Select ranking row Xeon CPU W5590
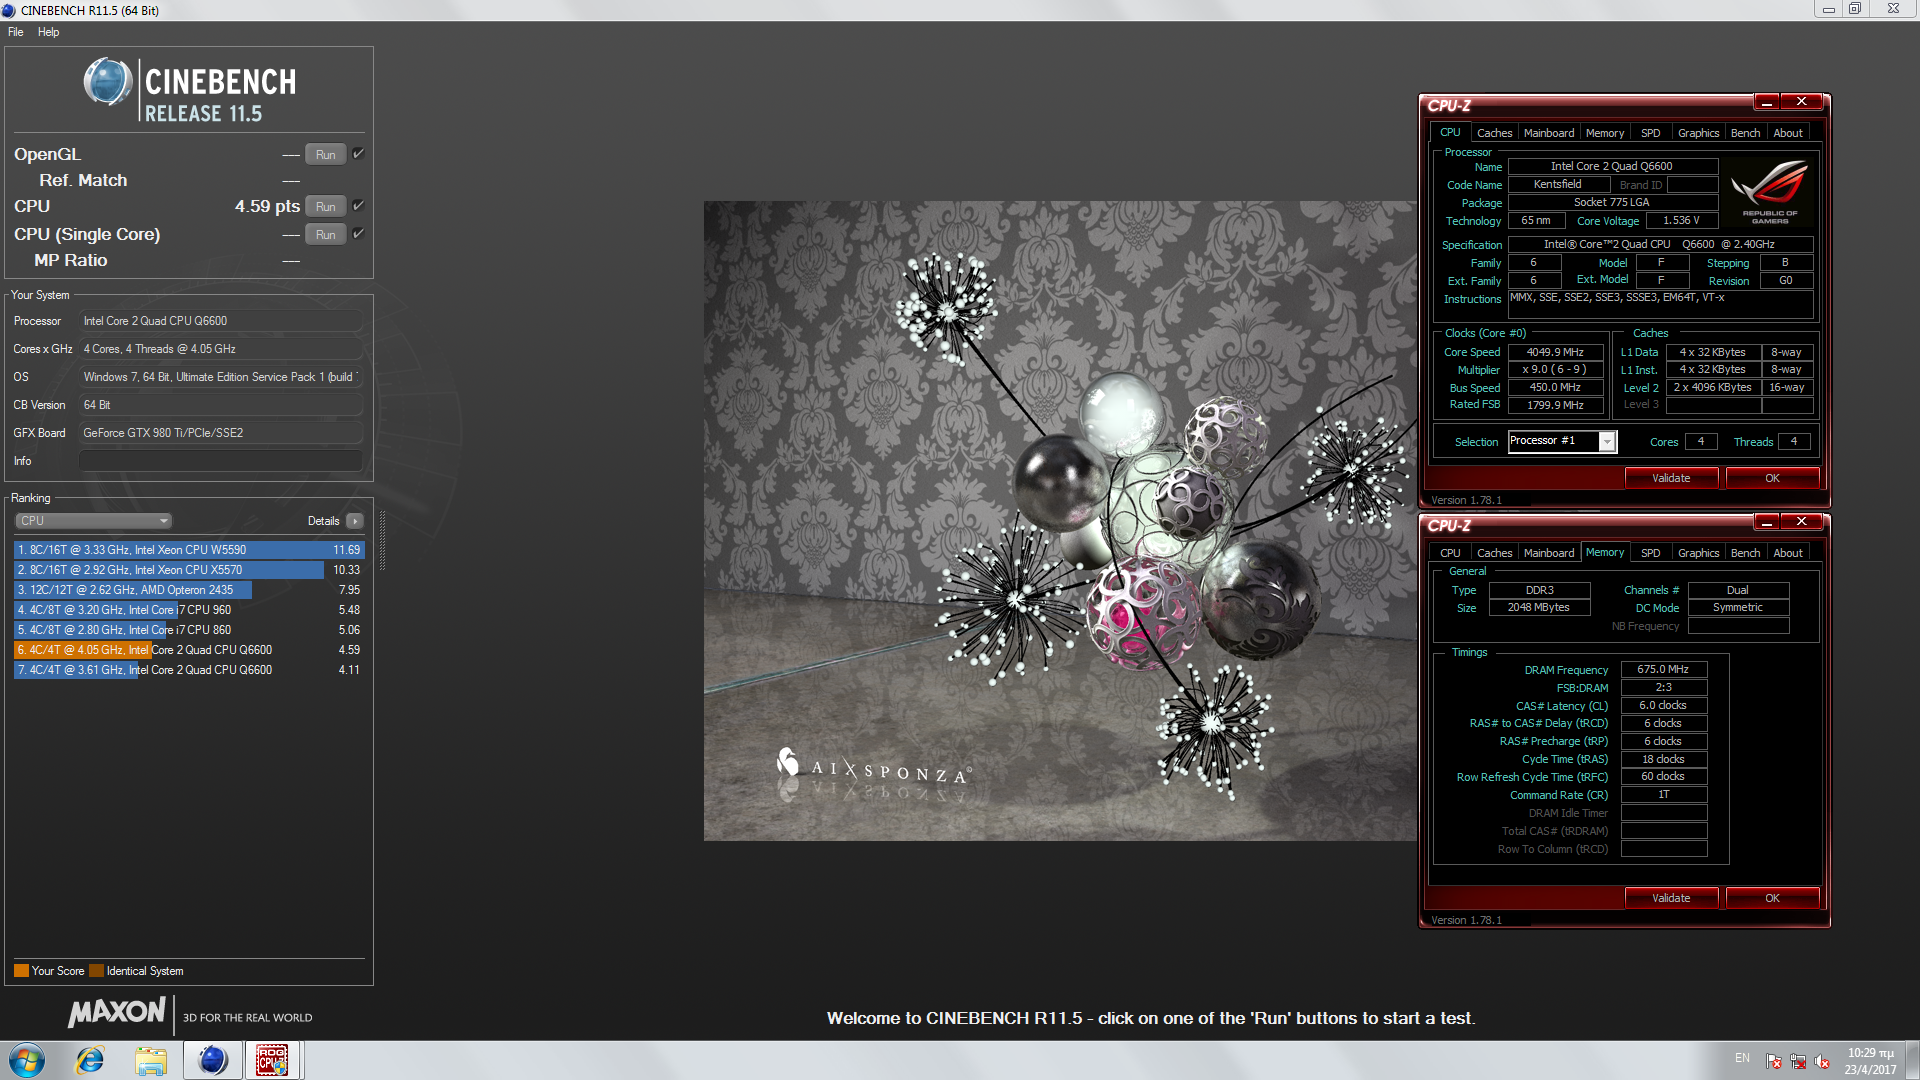The height and width of the screenshot is (1080, 1920). click(189, 550)
